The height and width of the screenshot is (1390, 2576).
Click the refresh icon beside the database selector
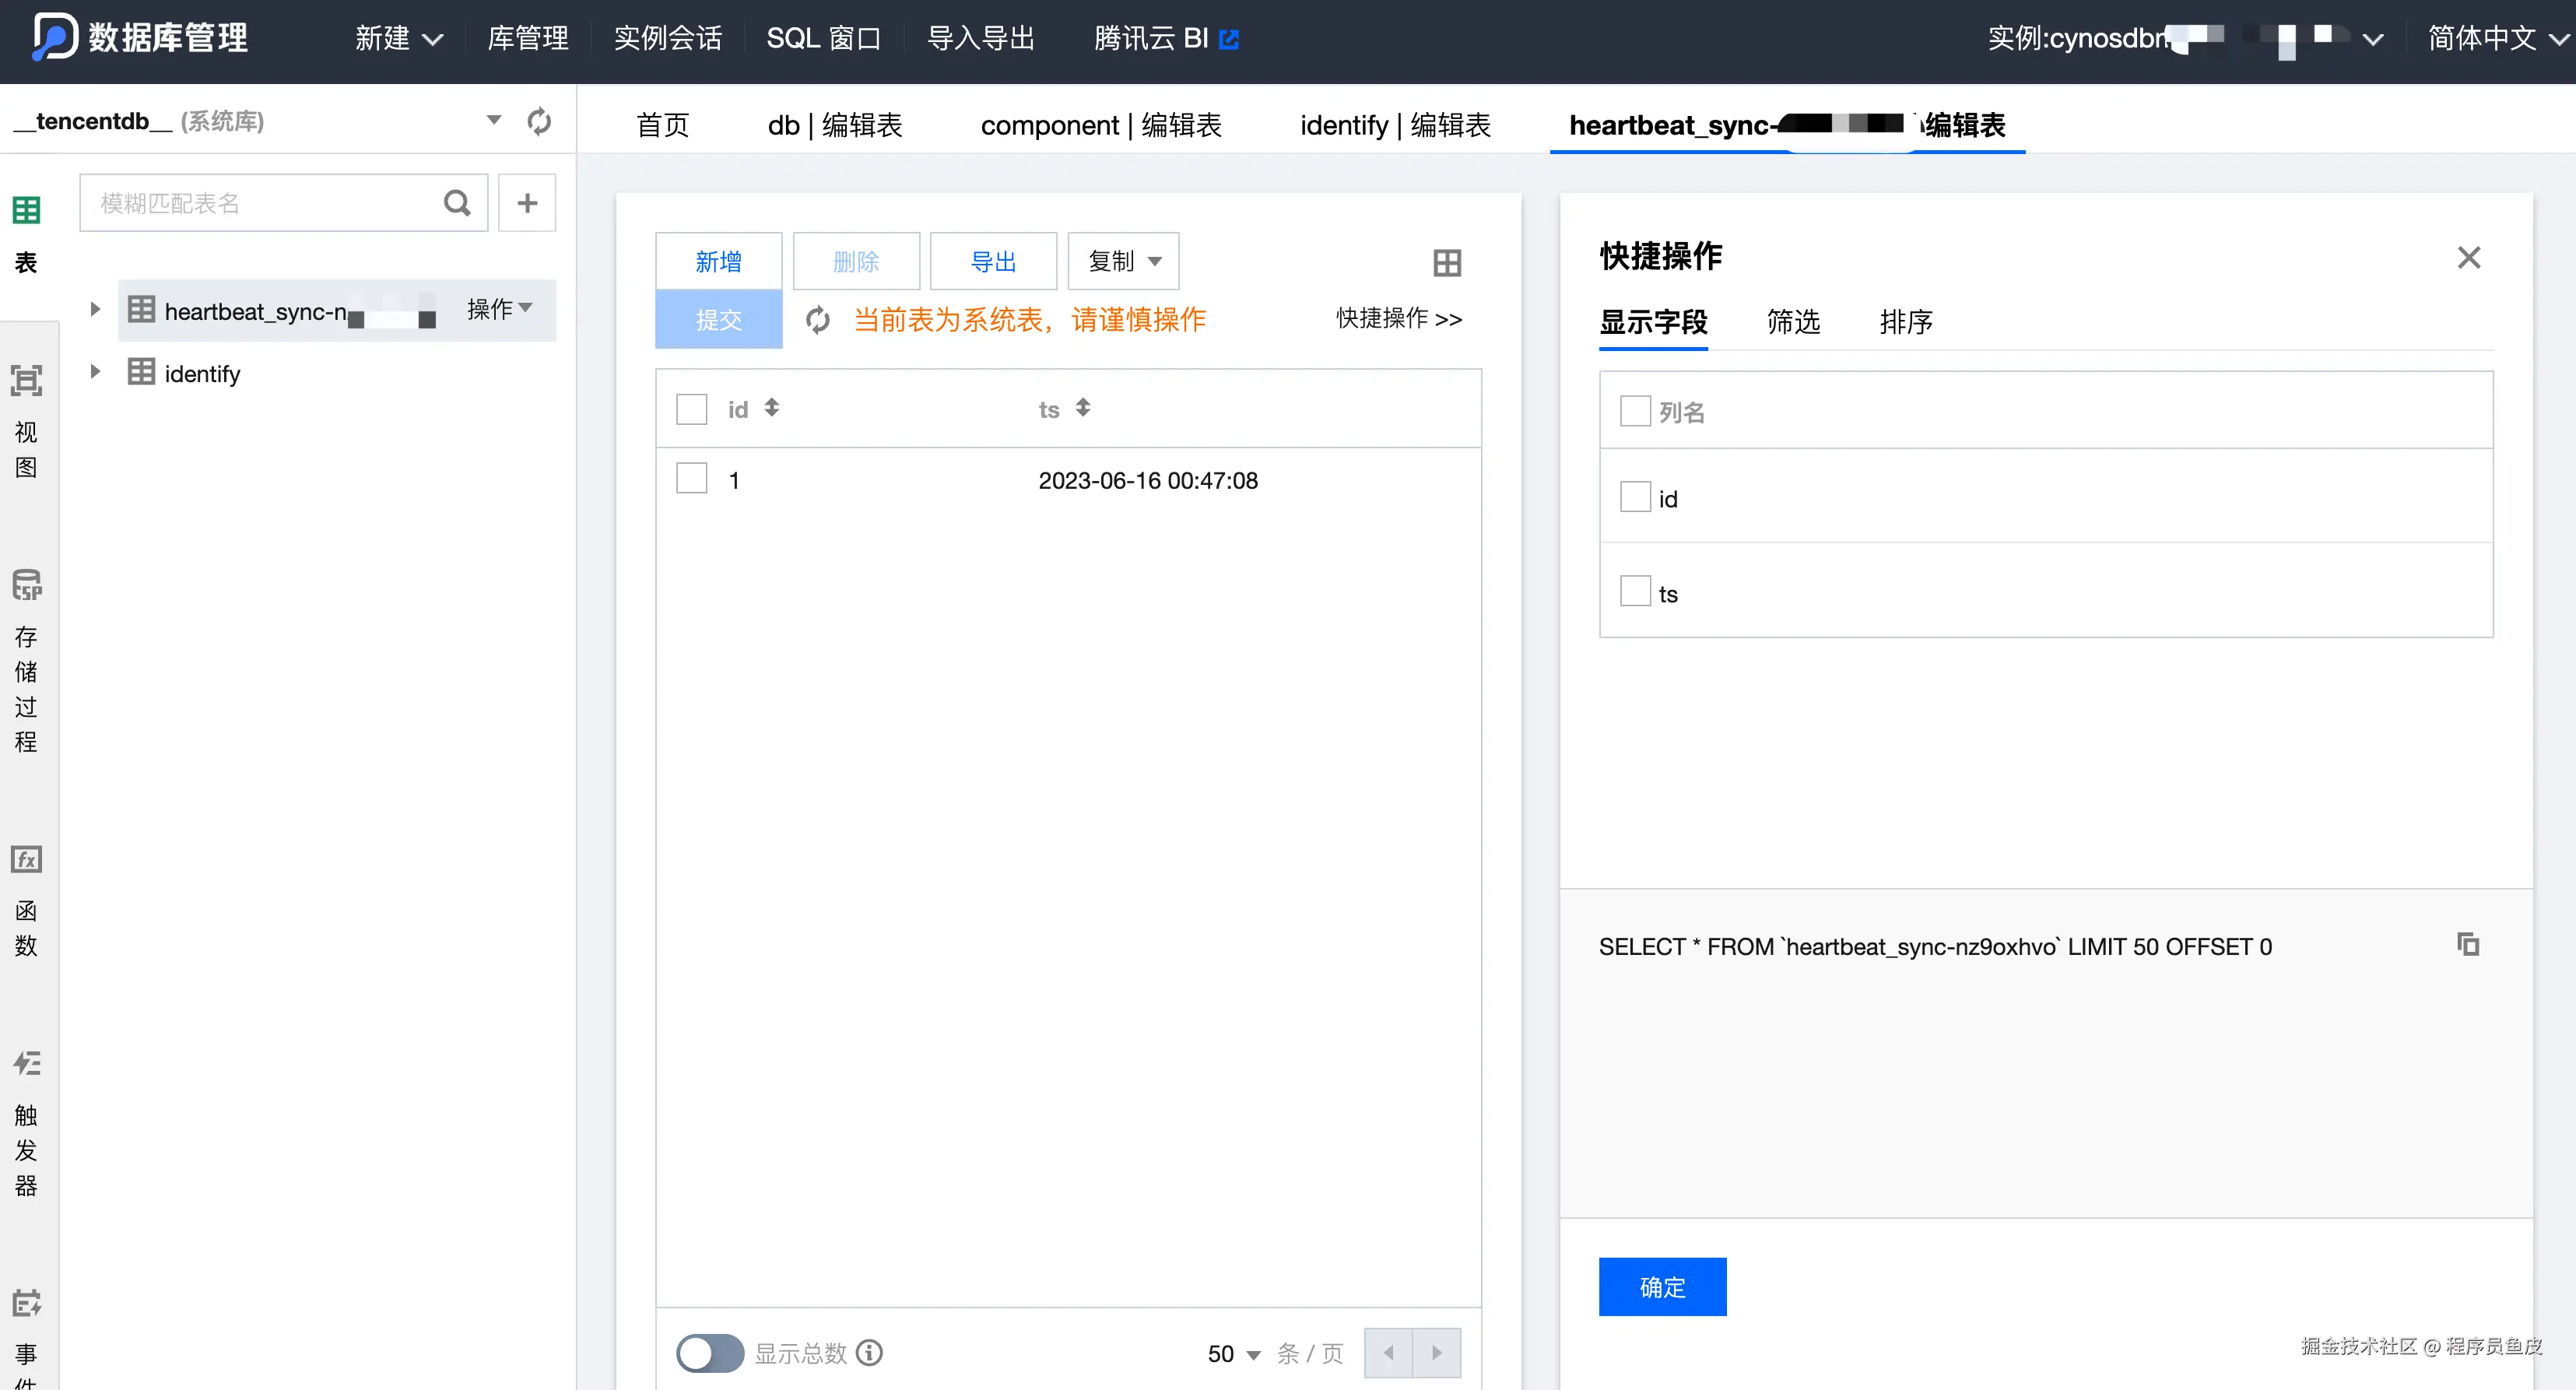[x=539, y=121]
